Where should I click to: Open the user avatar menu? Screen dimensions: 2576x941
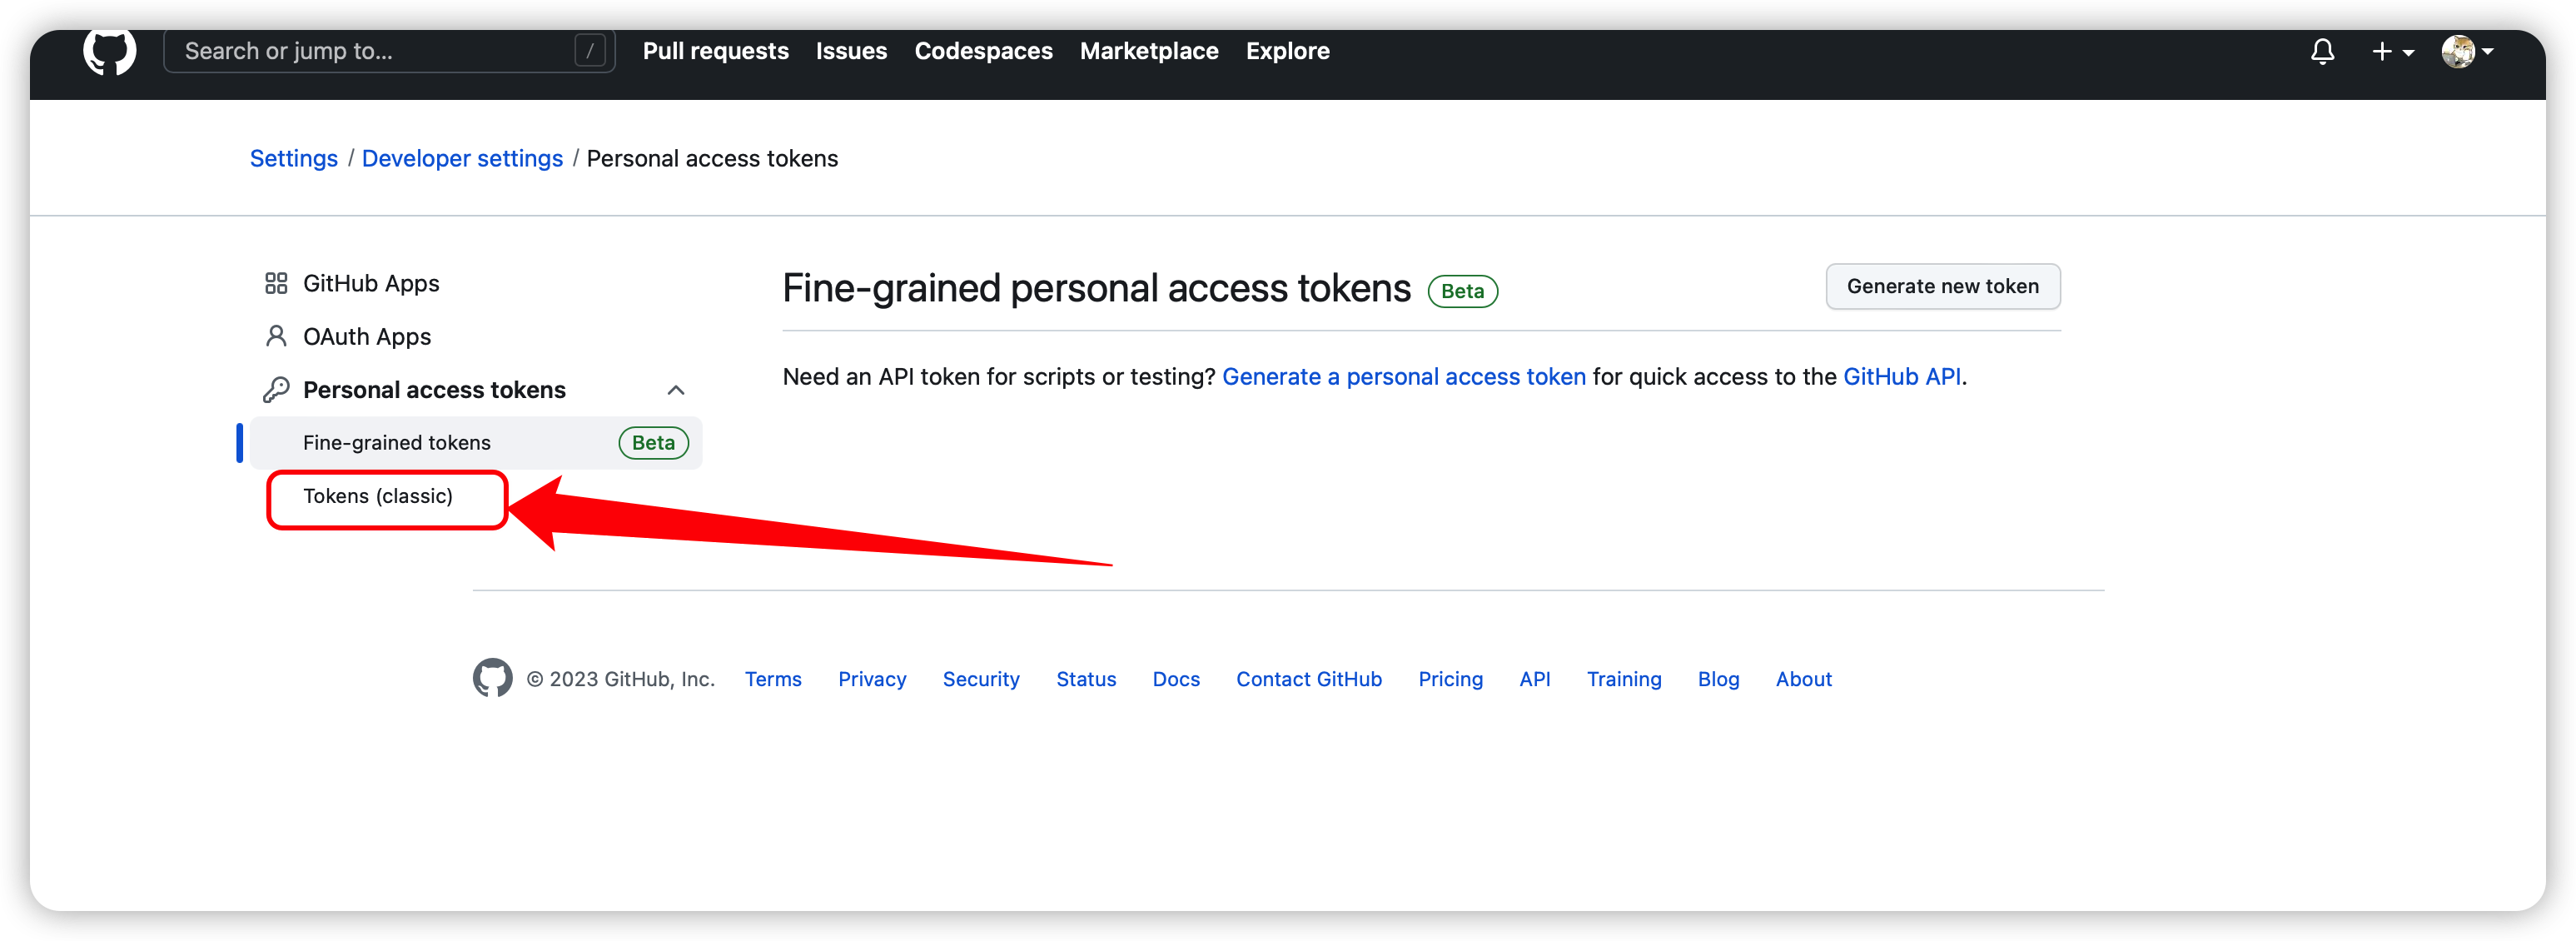[2467, 51]
